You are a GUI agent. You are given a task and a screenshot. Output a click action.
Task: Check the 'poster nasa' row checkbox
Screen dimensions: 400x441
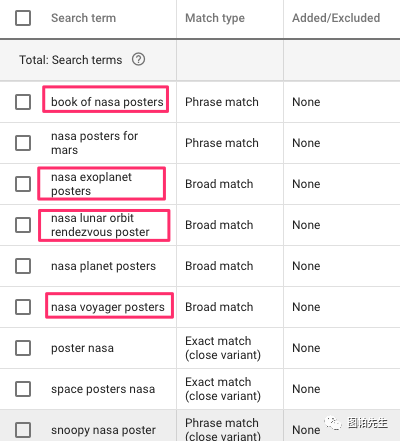pos(23,348)
